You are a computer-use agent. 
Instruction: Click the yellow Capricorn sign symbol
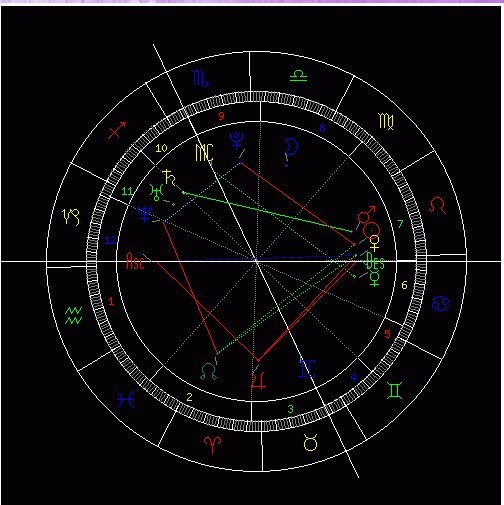click(71, 217)
